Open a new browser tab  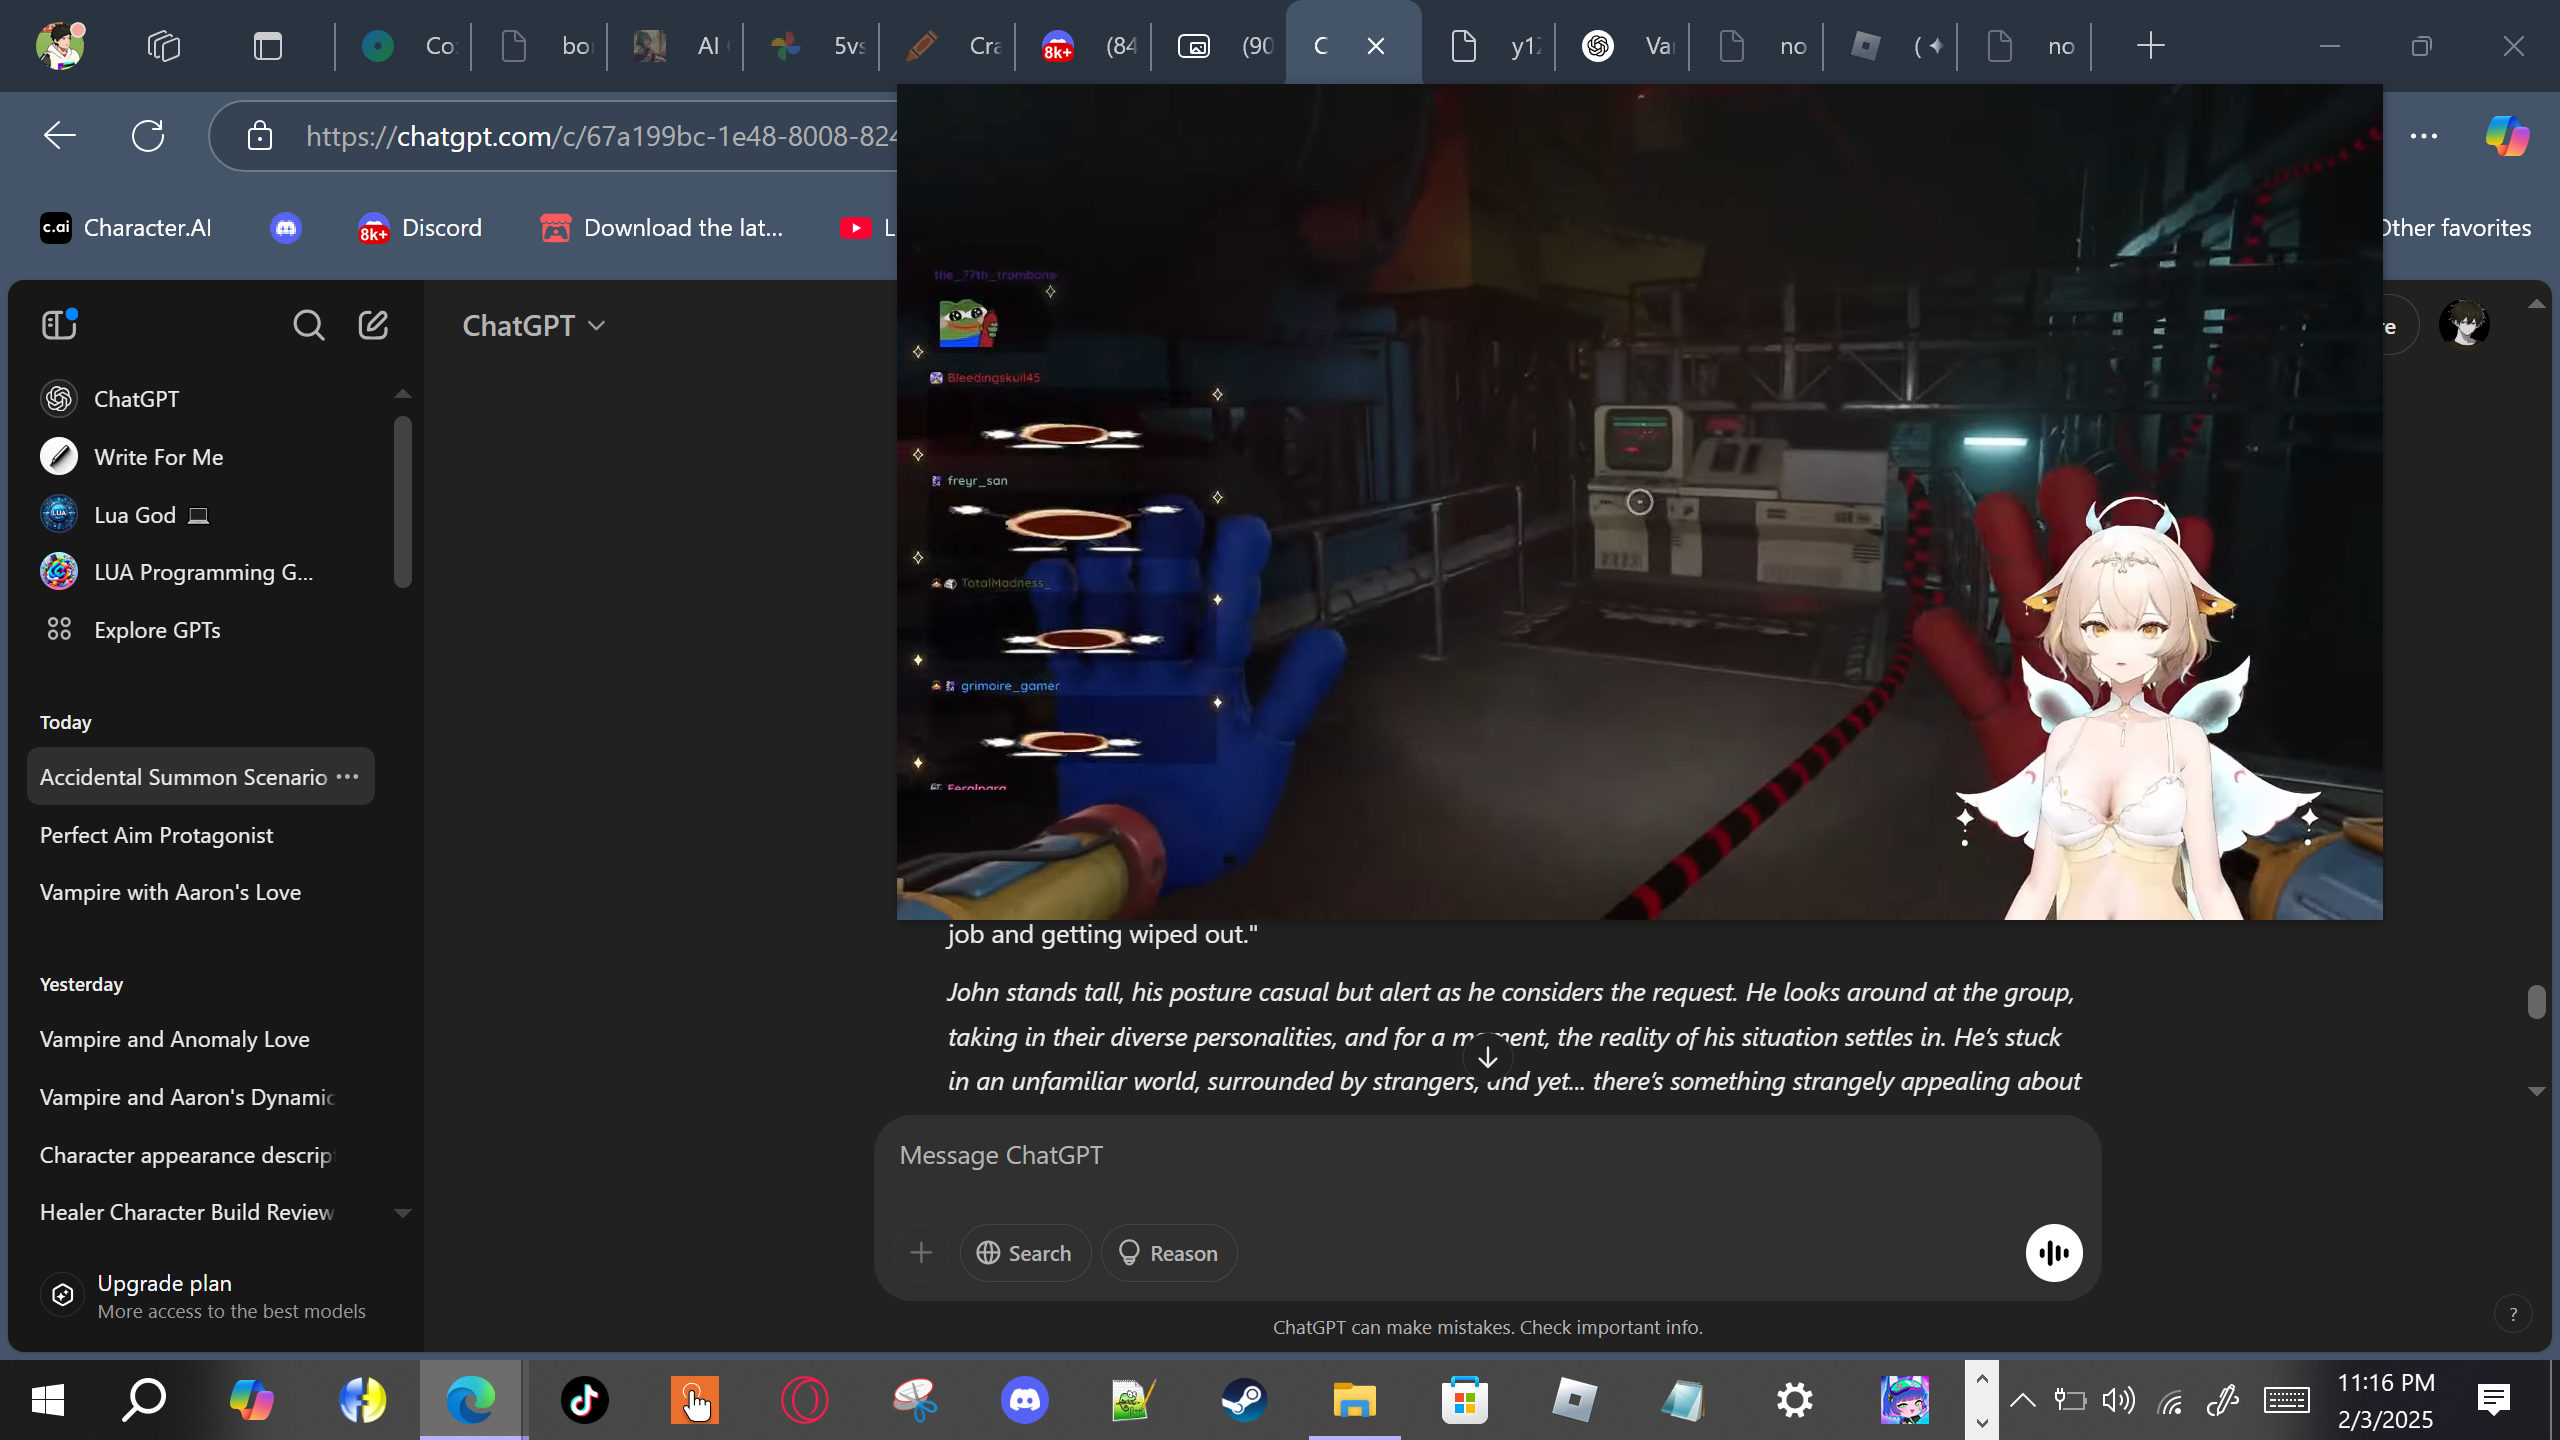[x=2150, y=46]
